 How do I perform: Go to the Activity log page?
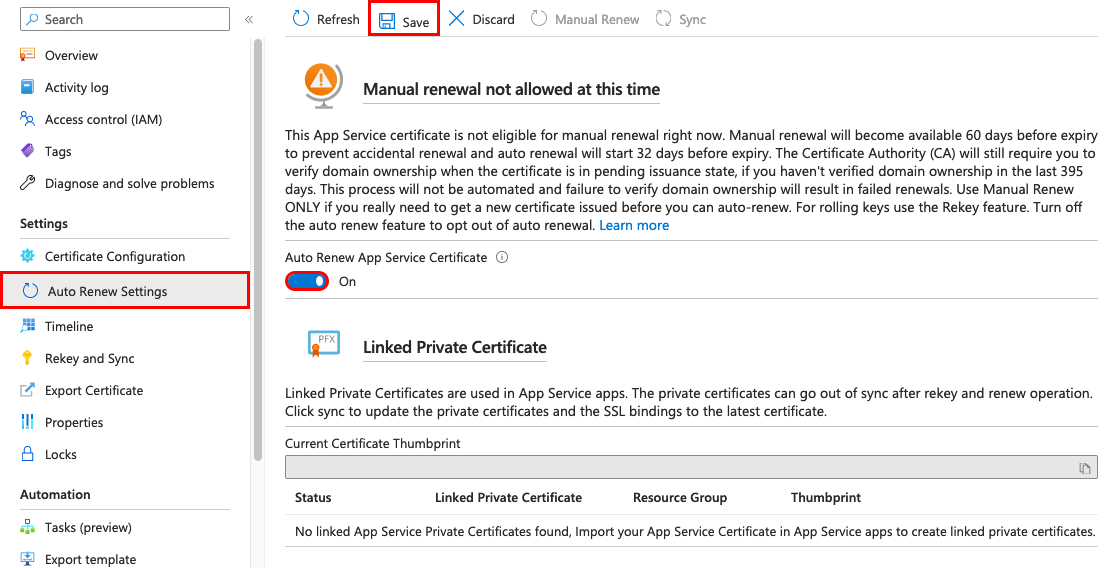76,88
